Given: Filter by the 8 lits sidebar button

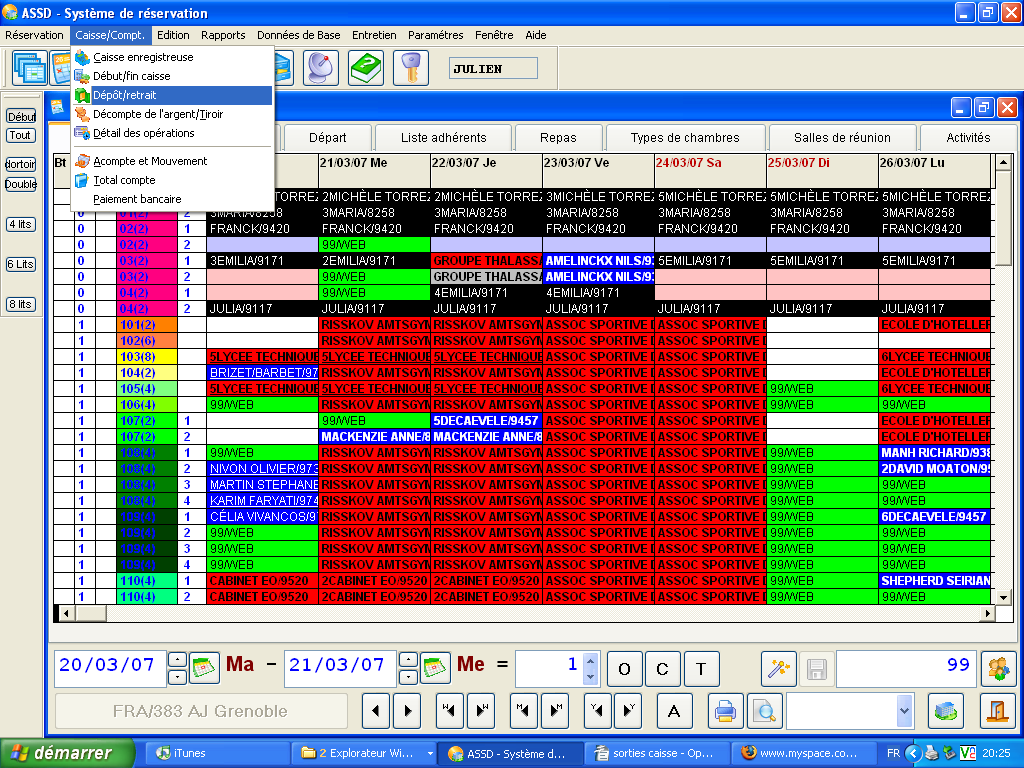Looking at the screenshot, I should point(21,304).
